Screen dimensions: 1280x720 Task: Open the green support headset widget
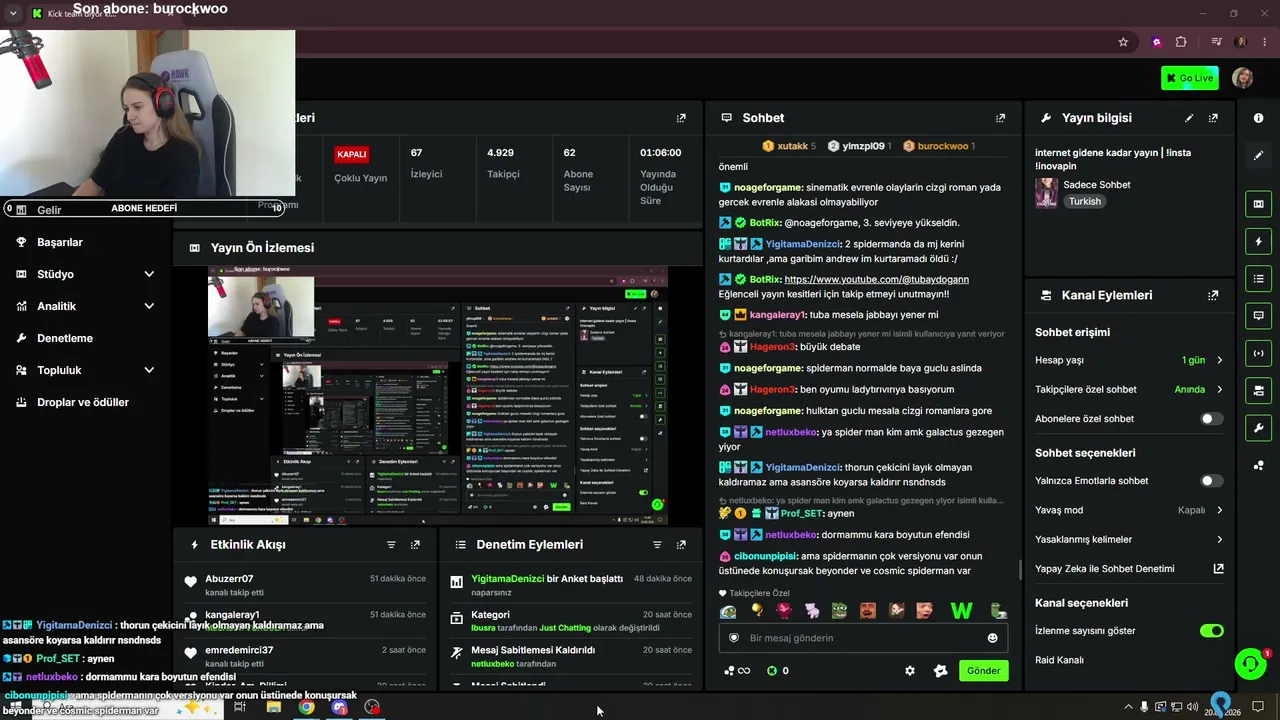(x=1250, y=663)
